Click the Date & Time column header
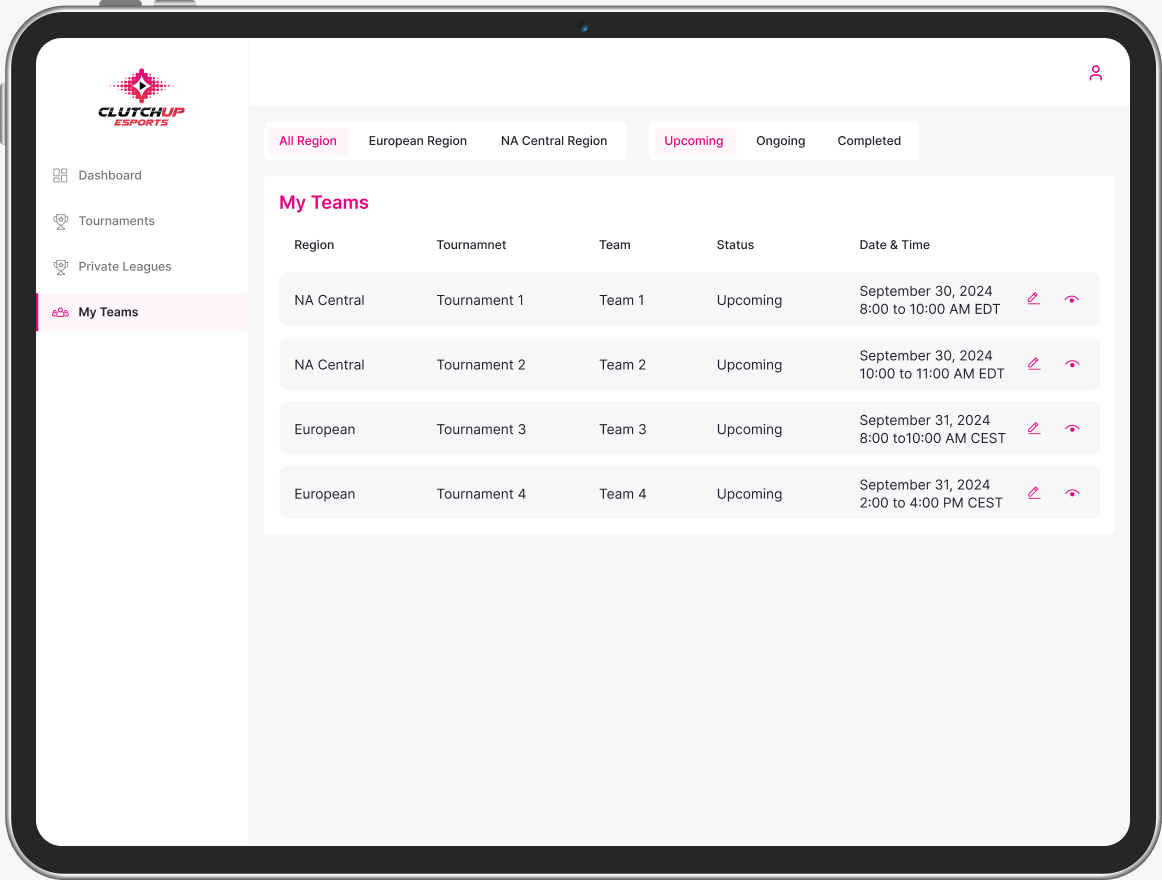1162x880 pixels. click(x=894, y=245)
